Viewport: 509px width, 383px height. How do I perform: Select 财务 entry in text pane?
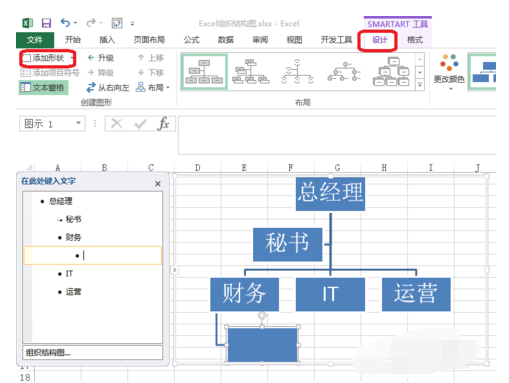pyautogui.click(x=73, y=237)
